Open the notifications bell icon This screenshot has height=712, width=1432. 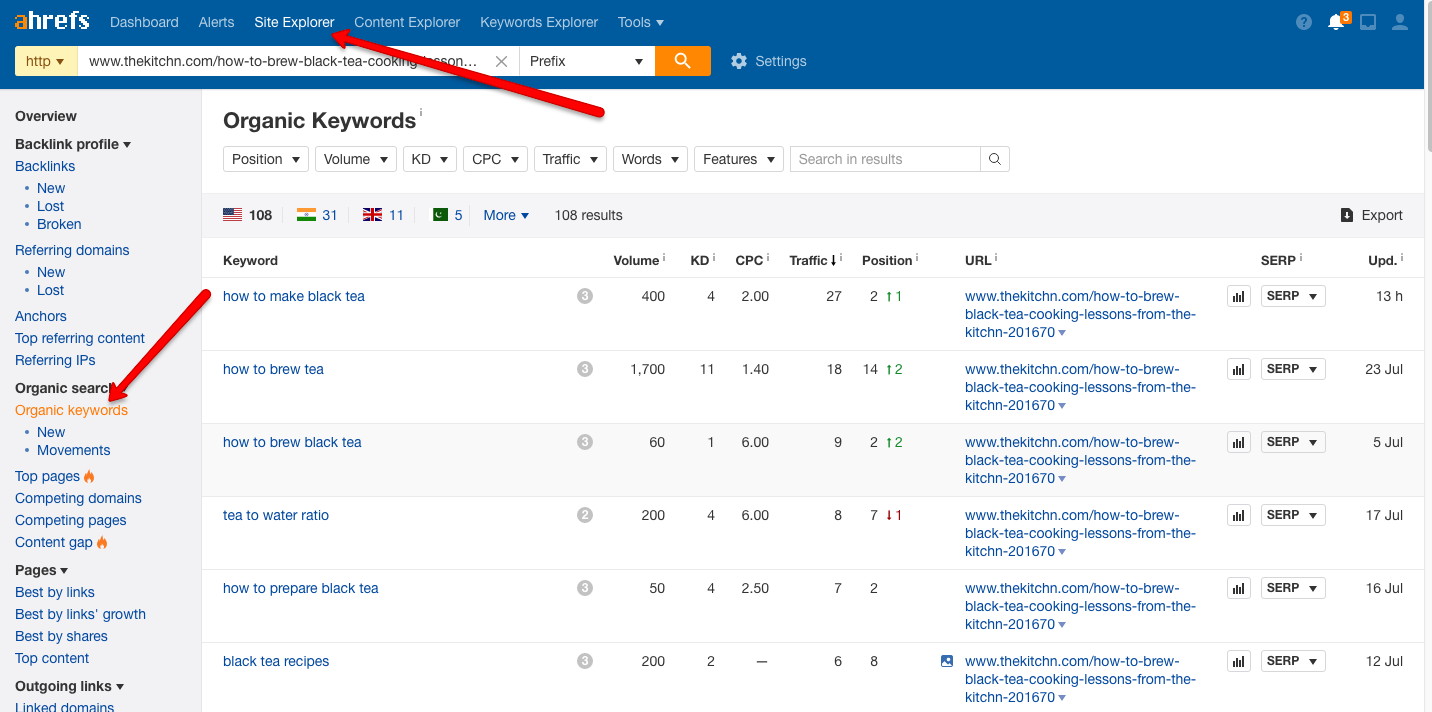(1336, 22)
